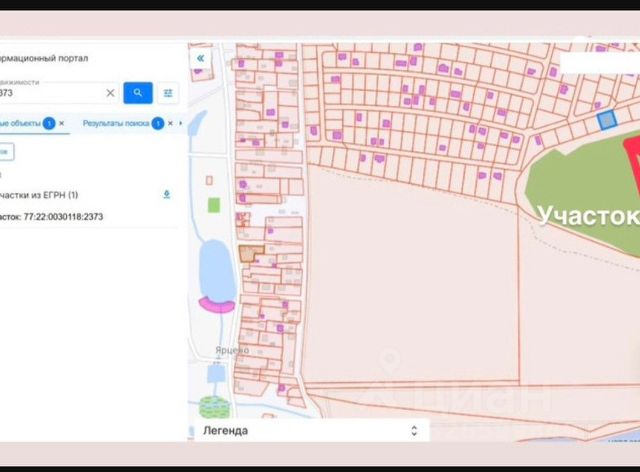Click the 'Ярцево' map label

click(232, 350)
